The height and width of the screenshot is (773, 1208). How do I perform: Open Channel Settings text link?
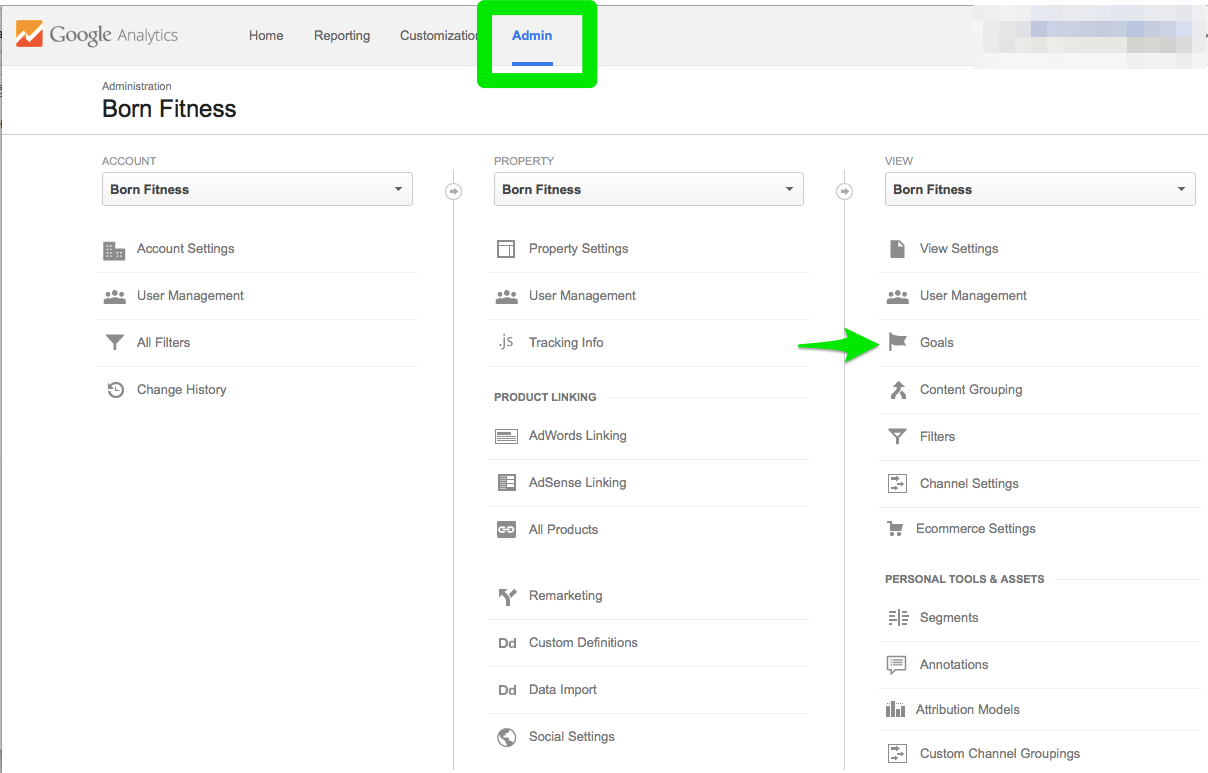tap(969, 484)
